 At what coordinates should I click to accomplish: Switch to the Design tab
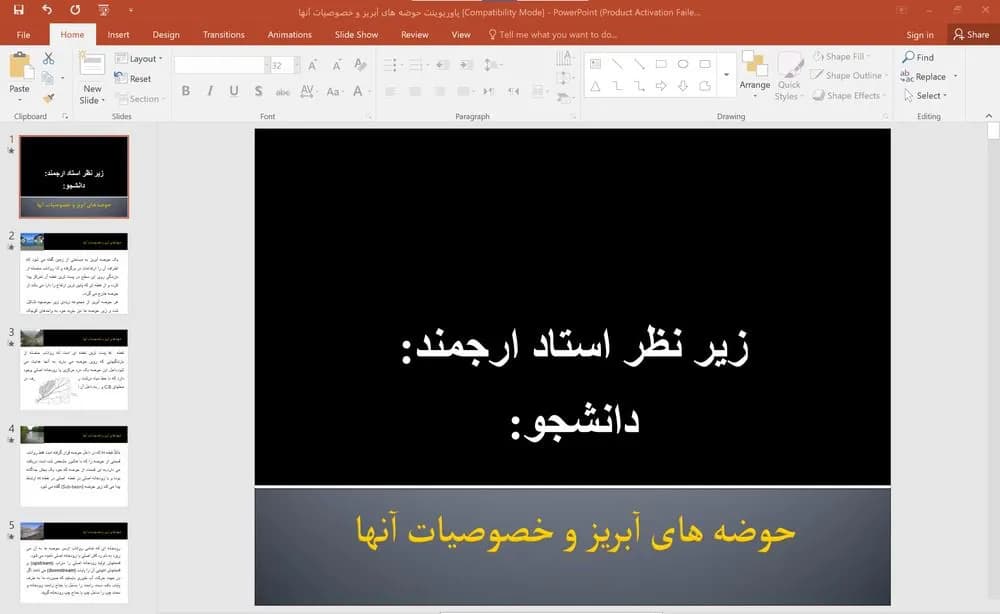[x=166, y=34]
